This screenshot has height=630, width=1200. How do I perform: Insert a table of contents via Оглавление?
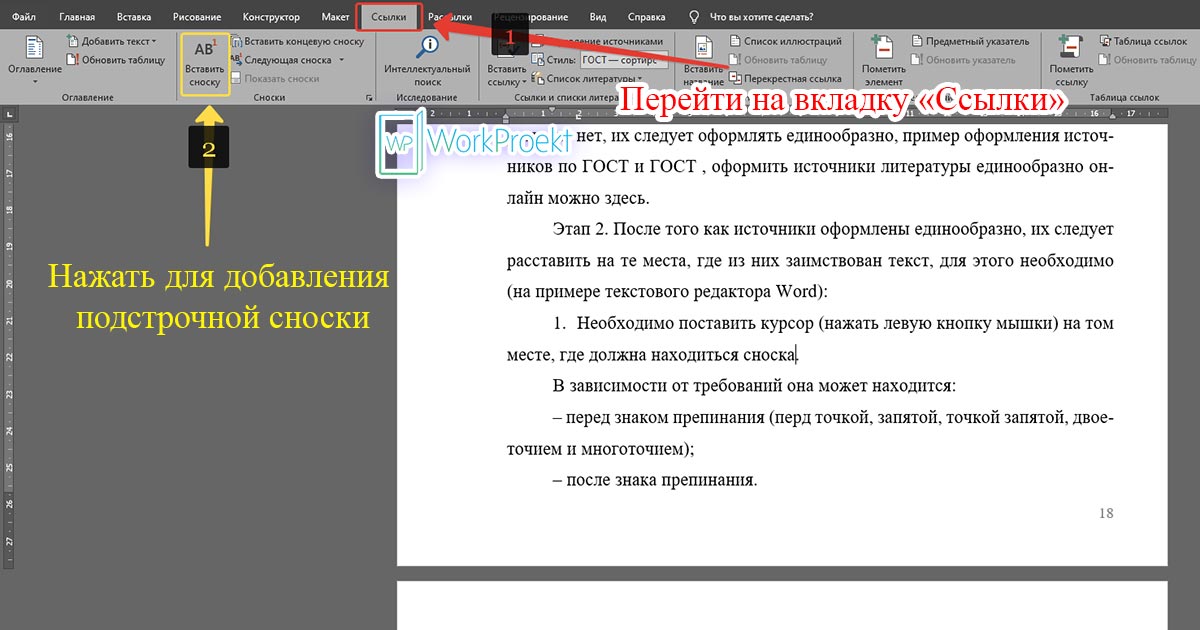click(33, 55)
